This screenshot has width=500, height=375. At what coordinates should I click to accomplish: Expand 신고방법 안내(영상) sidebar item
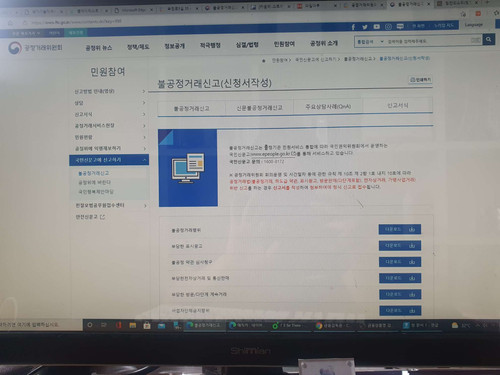109,91
